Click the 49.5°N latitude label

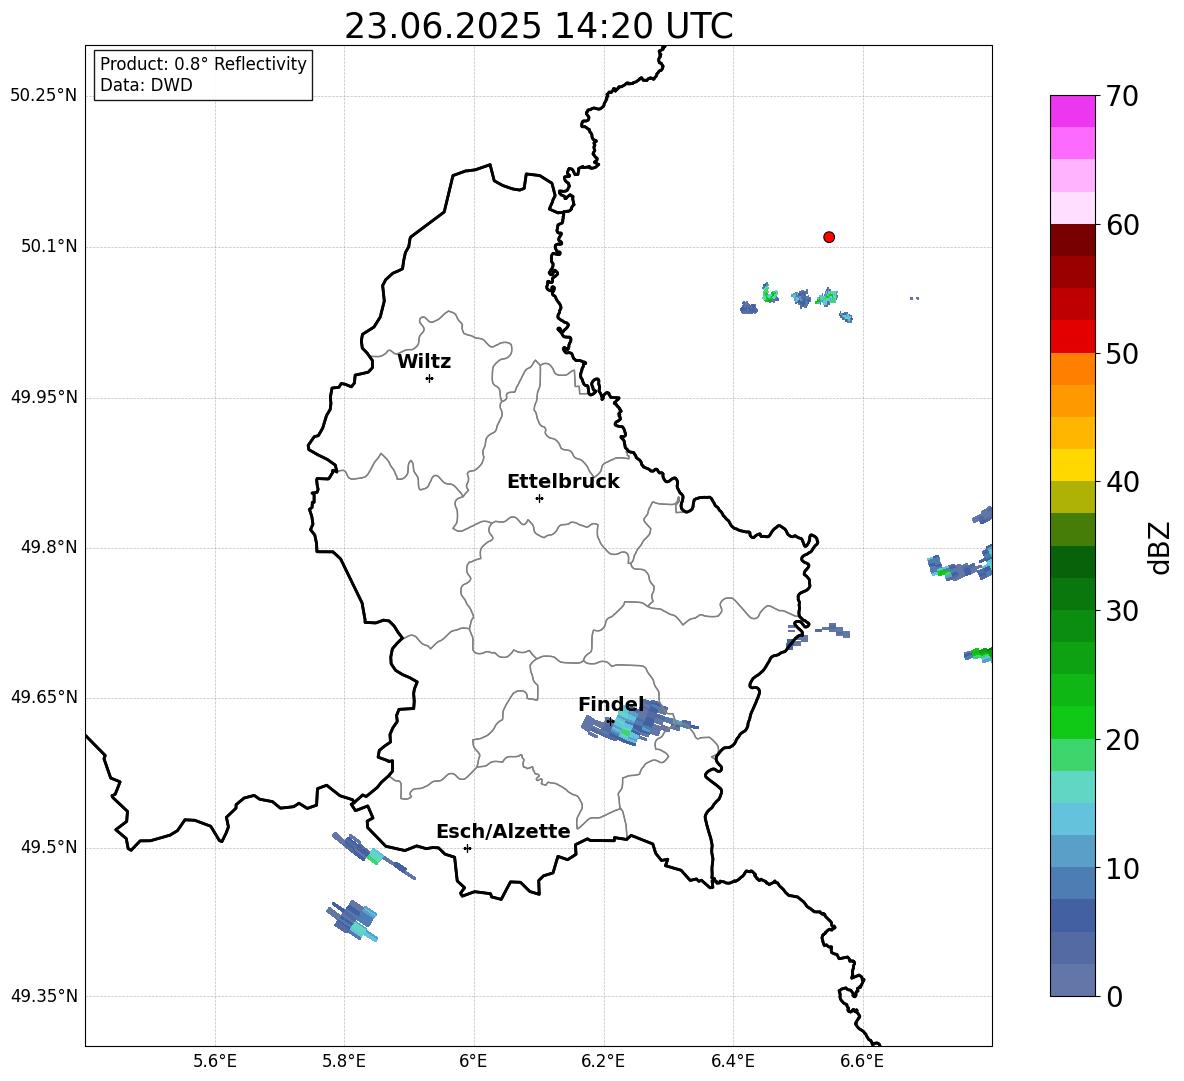(49, 847)
